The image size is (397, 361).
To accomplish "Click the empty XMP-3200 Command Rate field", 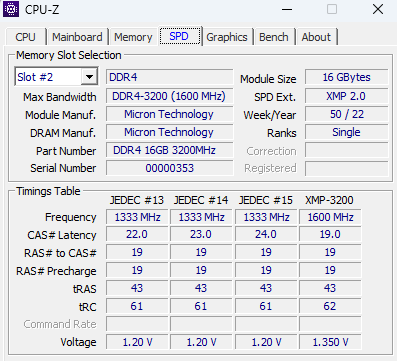I will [330, 324].
